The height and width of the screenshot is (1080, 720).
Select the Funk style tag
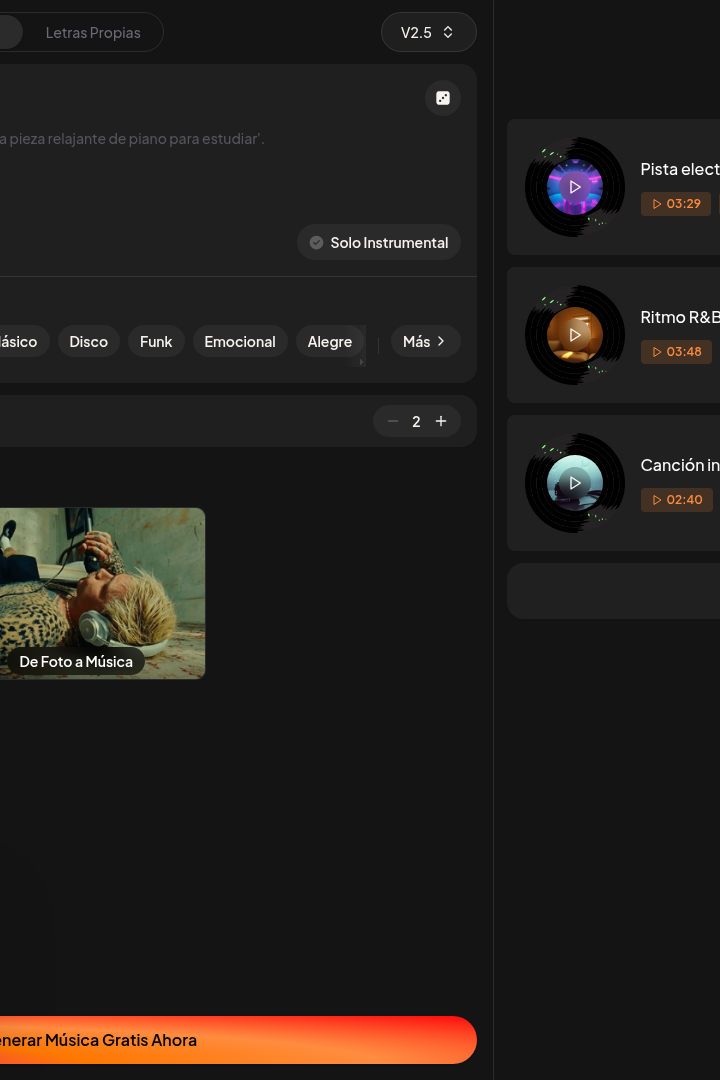(x=156, y=342)
